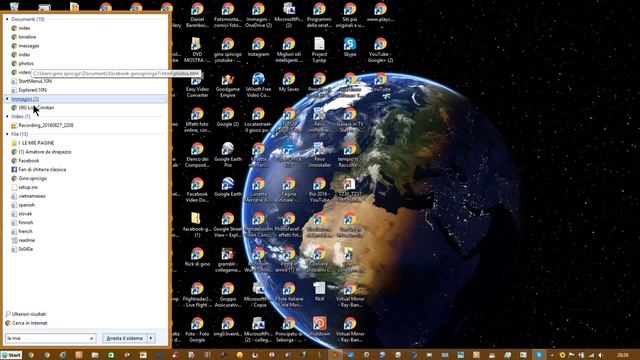Click the clock in the system tray
This screenshot has width=640, height=360.
click(x=622, y=355)
